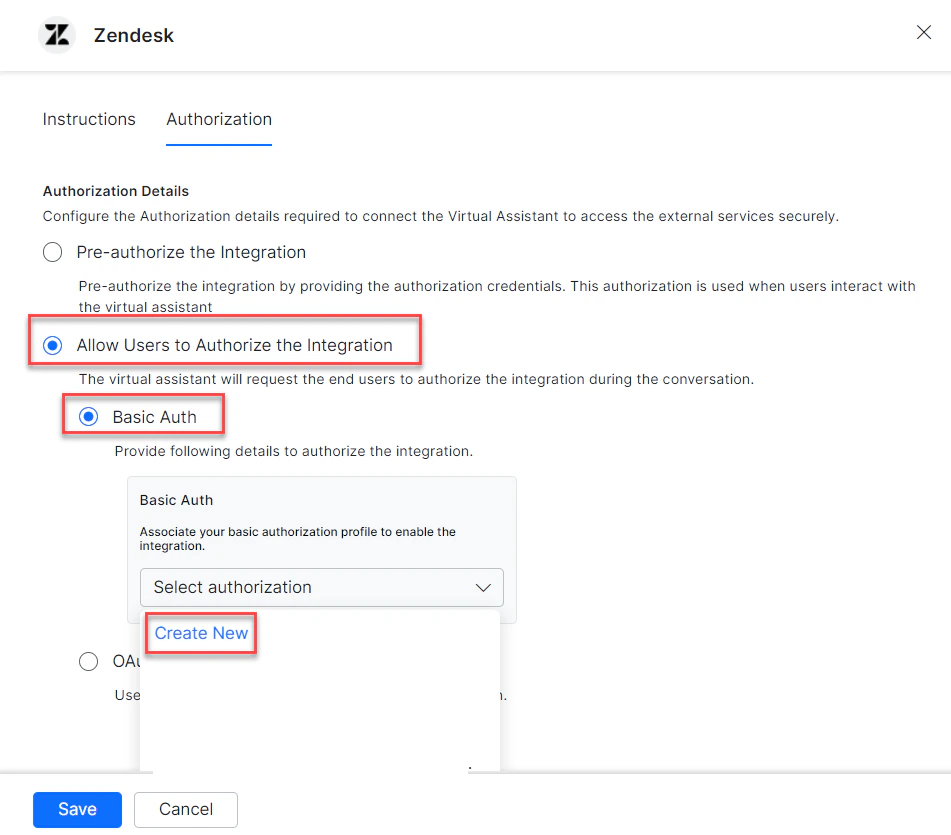Image resolution: width=951 pixels, height=835 pixels.
Task: Switch to the Instructions tab
Action: coord(88,119)
